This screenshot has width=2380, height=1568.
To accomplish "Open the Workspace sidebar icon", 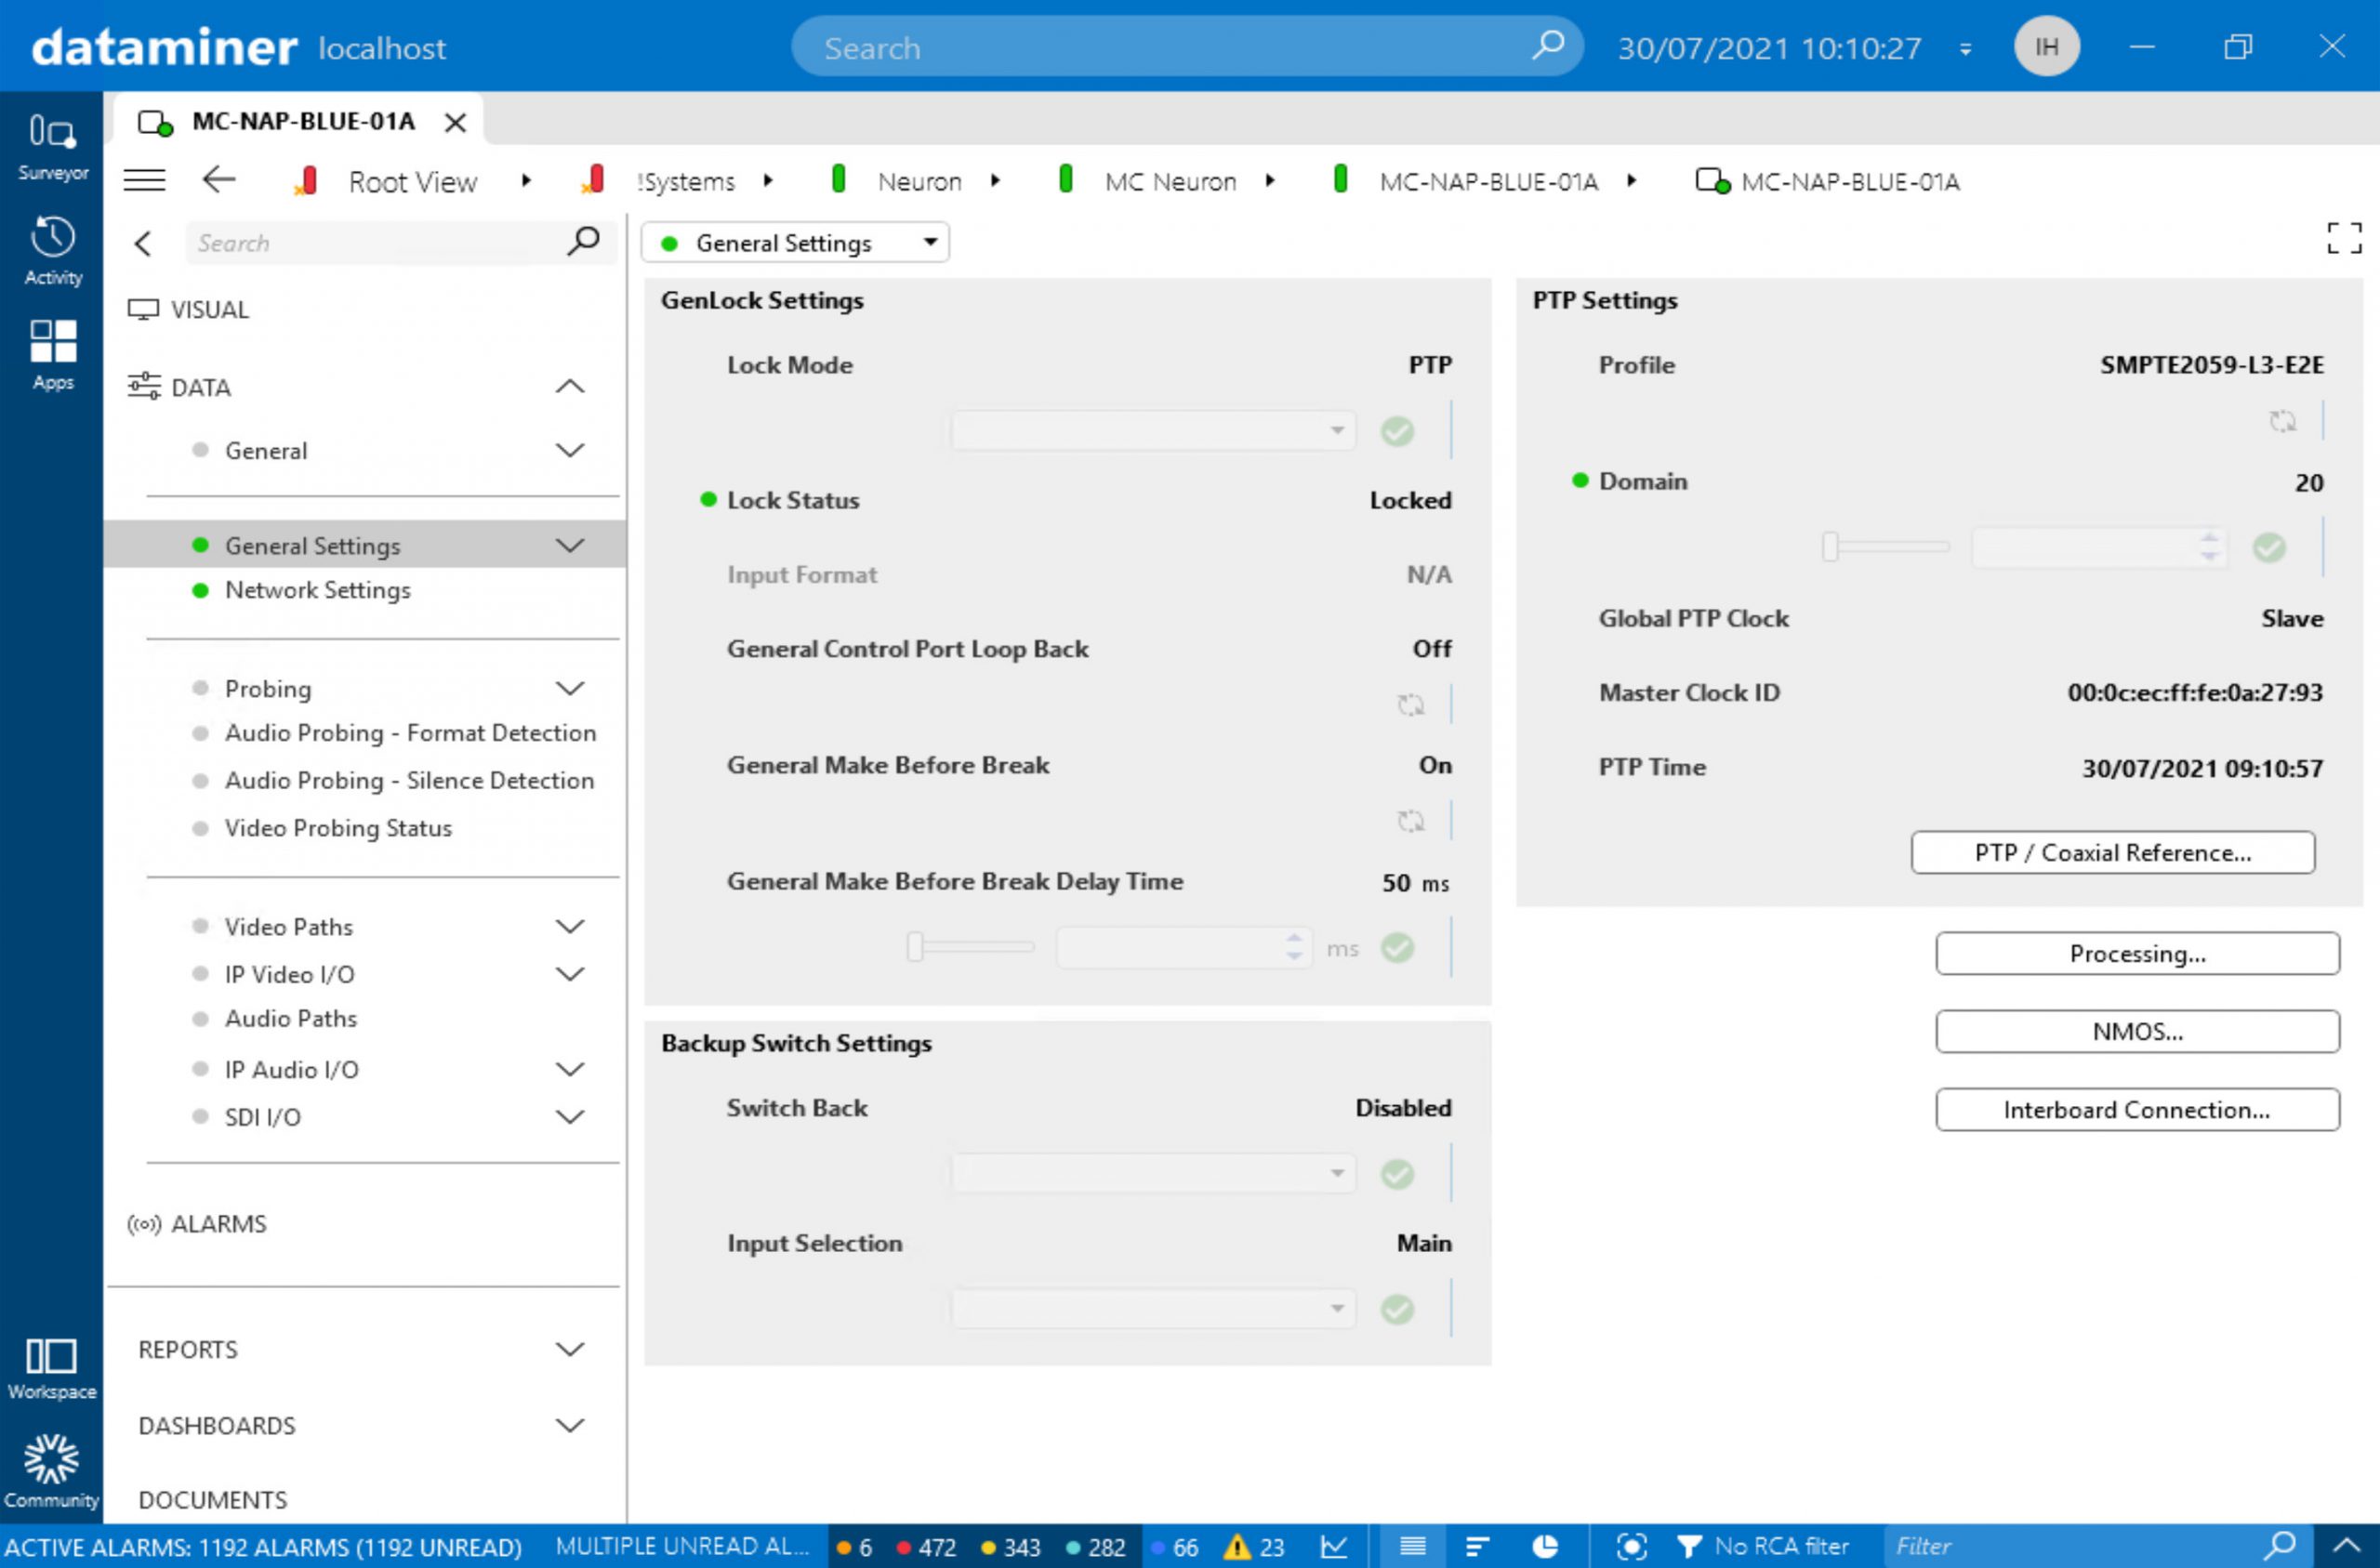I will point(51,1368).
